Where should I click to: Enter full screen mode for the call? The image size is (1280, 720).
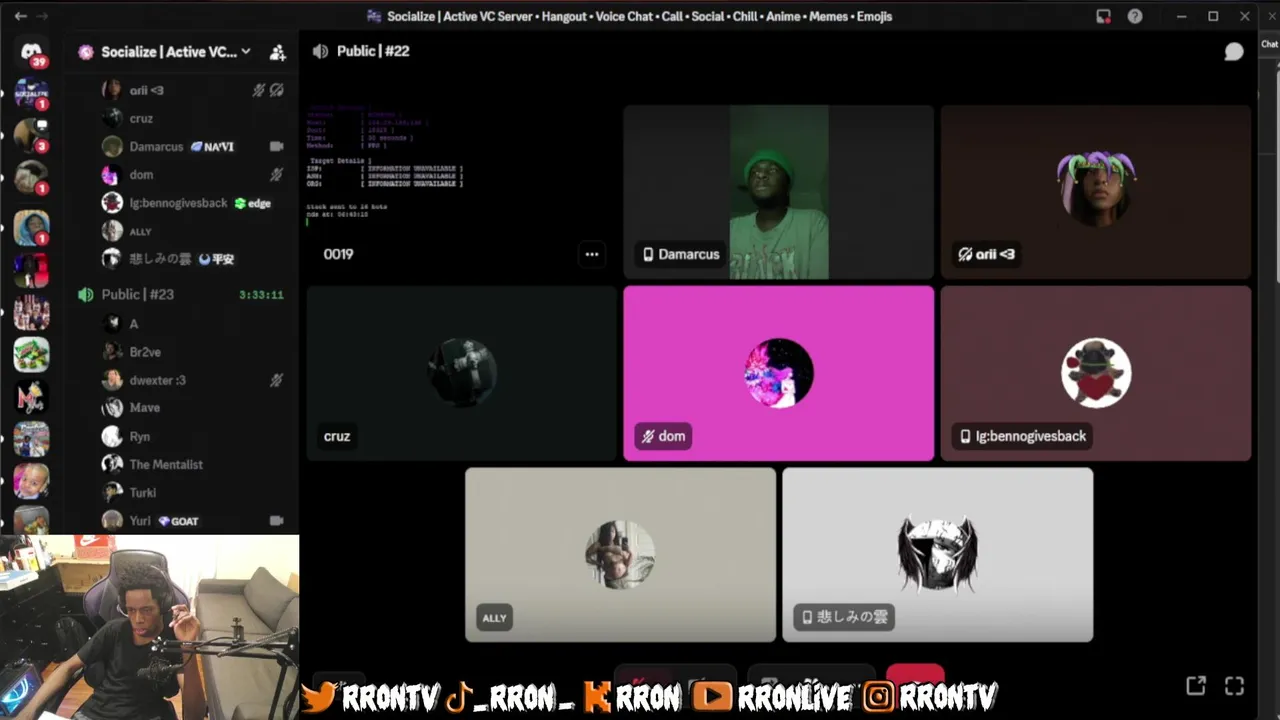tap(1234, 685)
